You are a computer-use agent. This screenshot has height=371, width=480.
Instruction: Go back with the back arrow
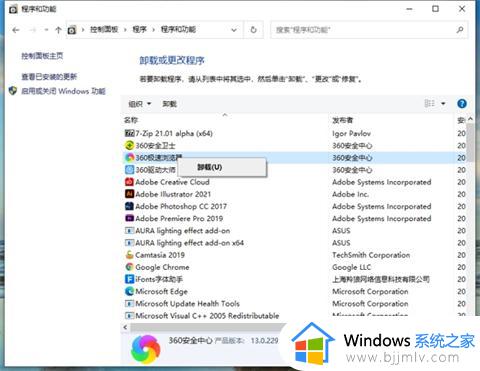(16, 30)
